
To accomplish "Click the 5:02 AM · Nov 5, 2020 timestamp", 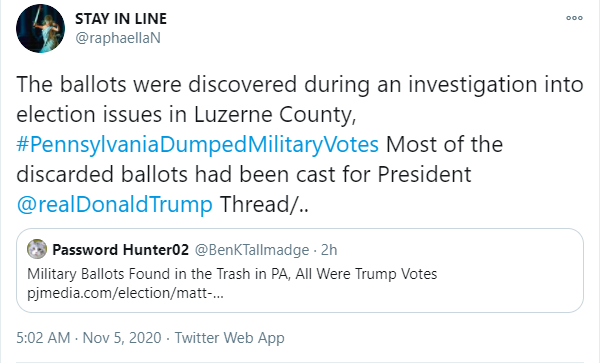I will coord(89,338).
